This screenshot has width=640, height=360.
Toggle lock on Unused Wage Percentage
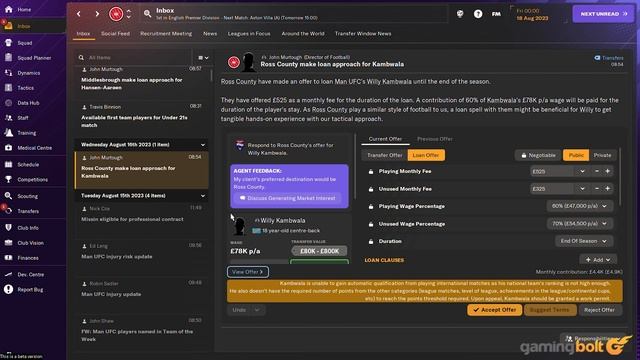pyautogui.click(x=371, y=224)
